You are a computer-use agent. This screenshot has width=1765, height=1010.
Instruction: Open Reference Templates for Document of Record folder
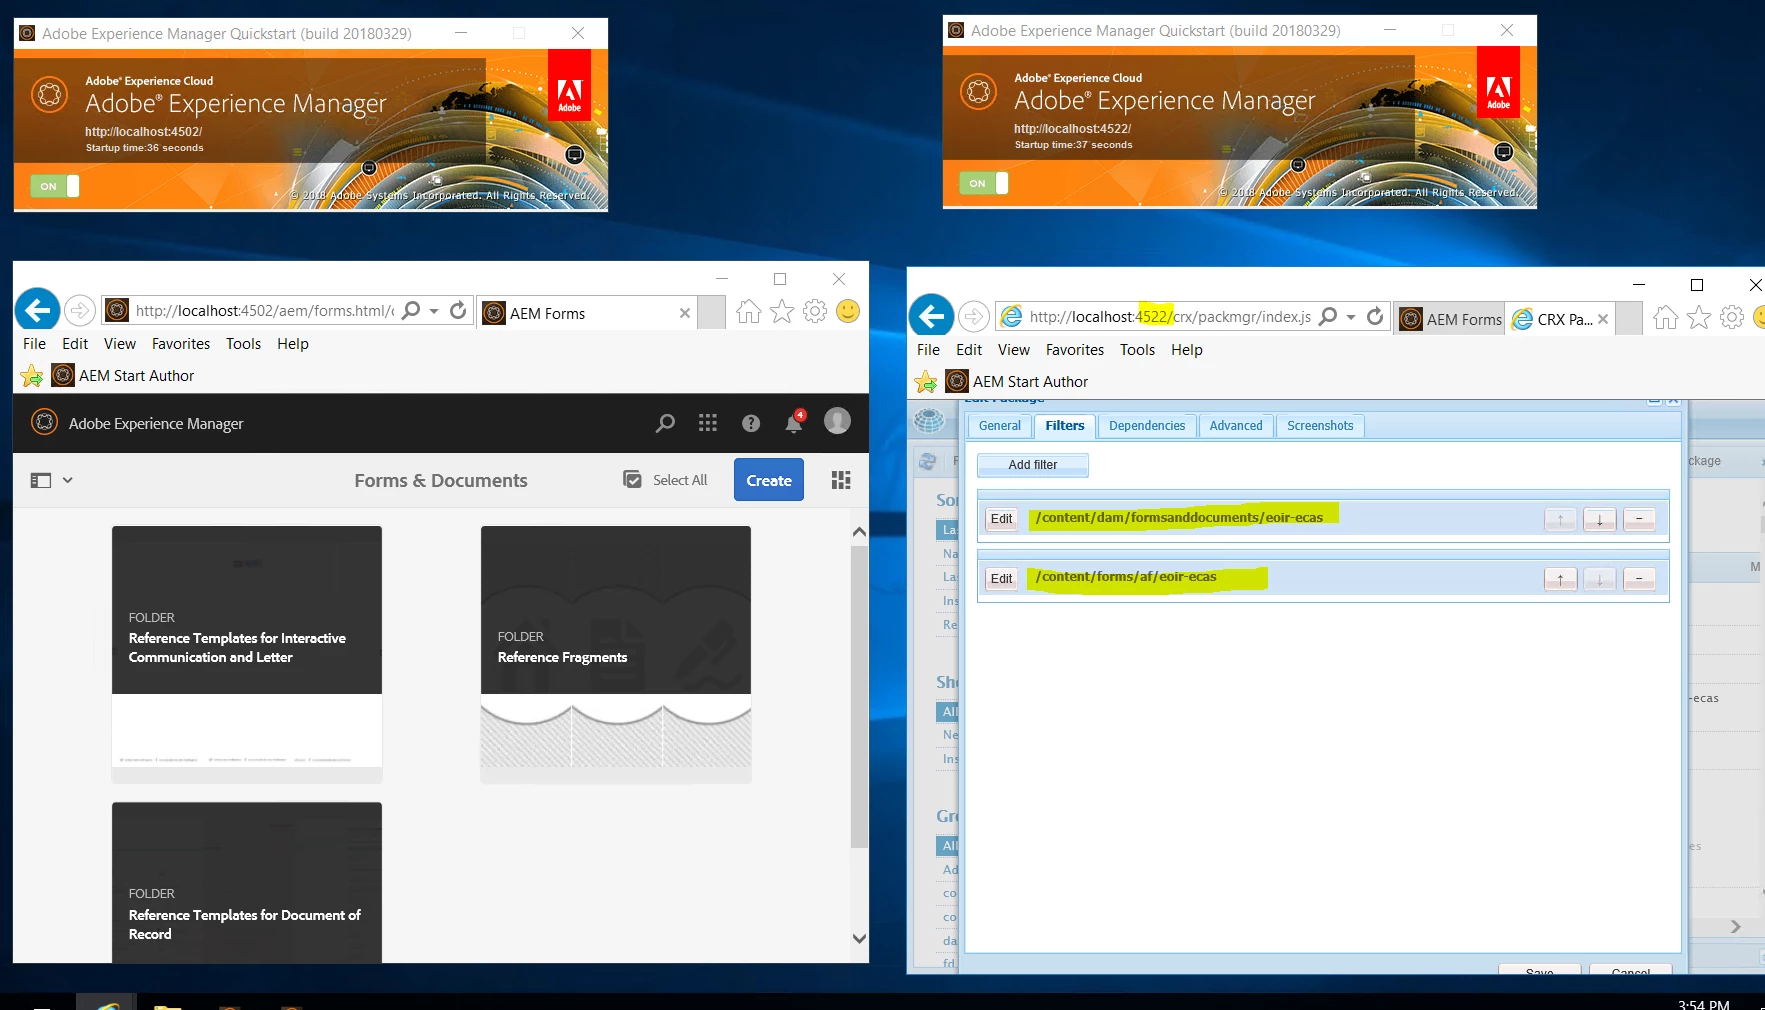coord(247,882)
